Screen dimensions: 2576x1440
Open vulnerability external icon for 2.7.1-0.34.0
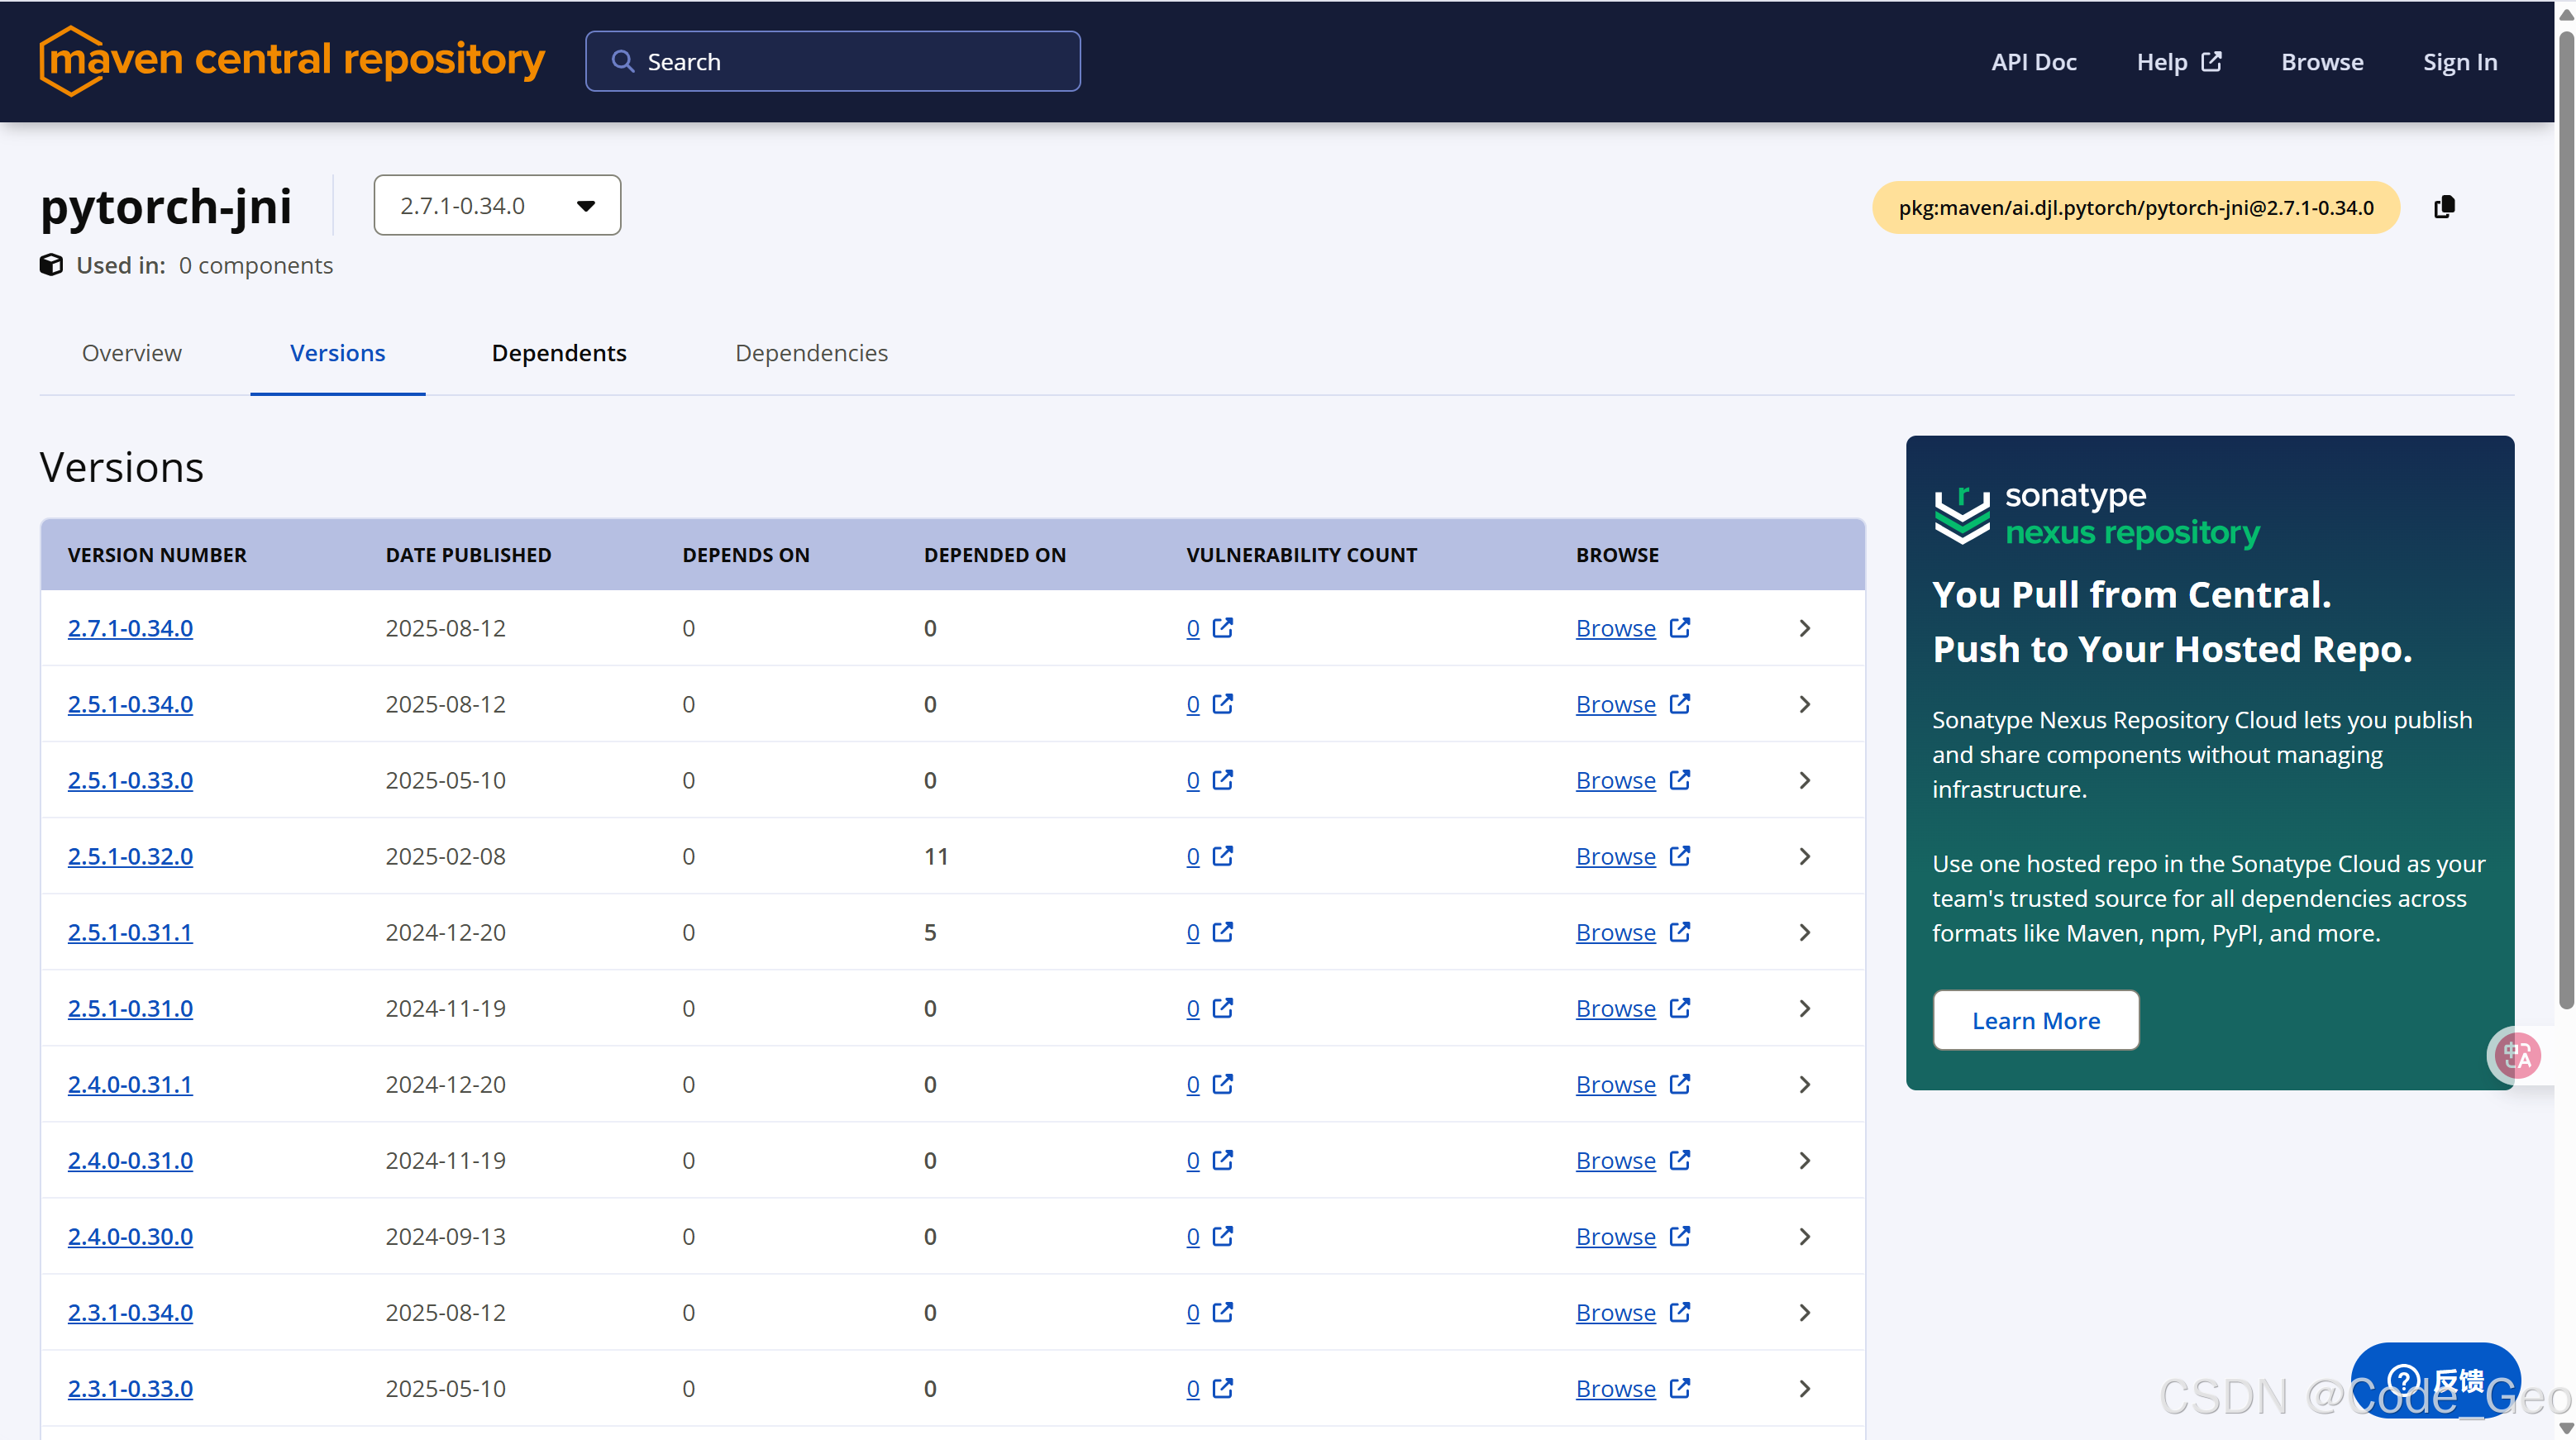[x=1222, y=628]
